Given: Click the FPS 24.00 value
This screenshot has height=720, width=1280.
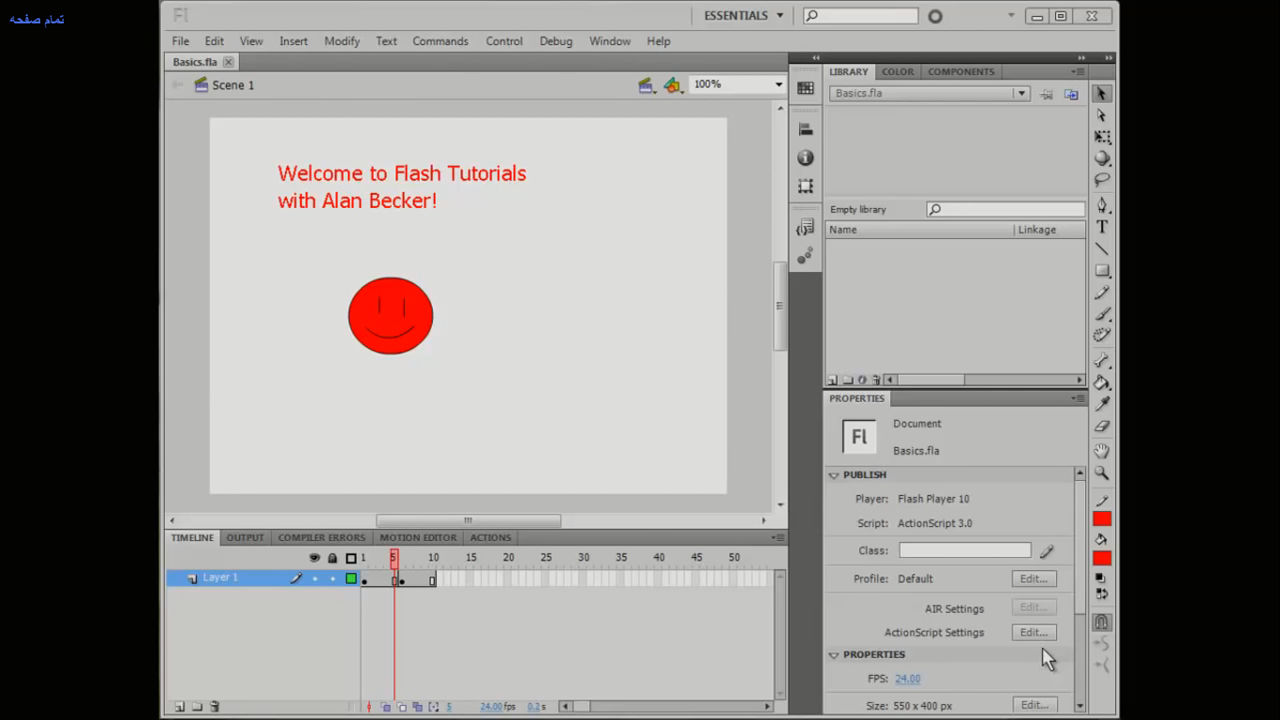Looking at the screenshot, I should pyautogui.click(x=907, y=679).
